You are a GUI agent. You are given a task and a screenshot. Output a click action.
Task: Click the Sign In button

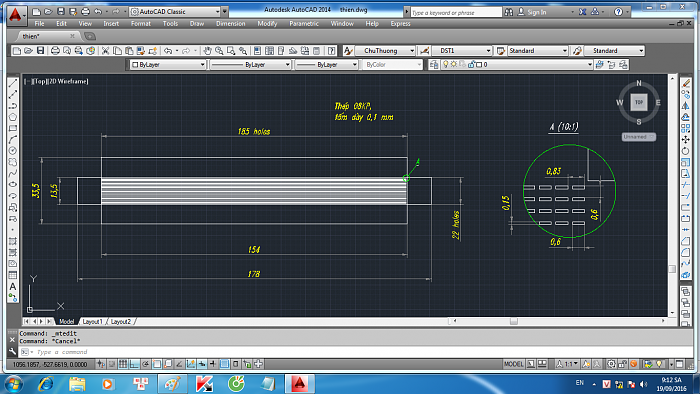[x=537, y=12]
